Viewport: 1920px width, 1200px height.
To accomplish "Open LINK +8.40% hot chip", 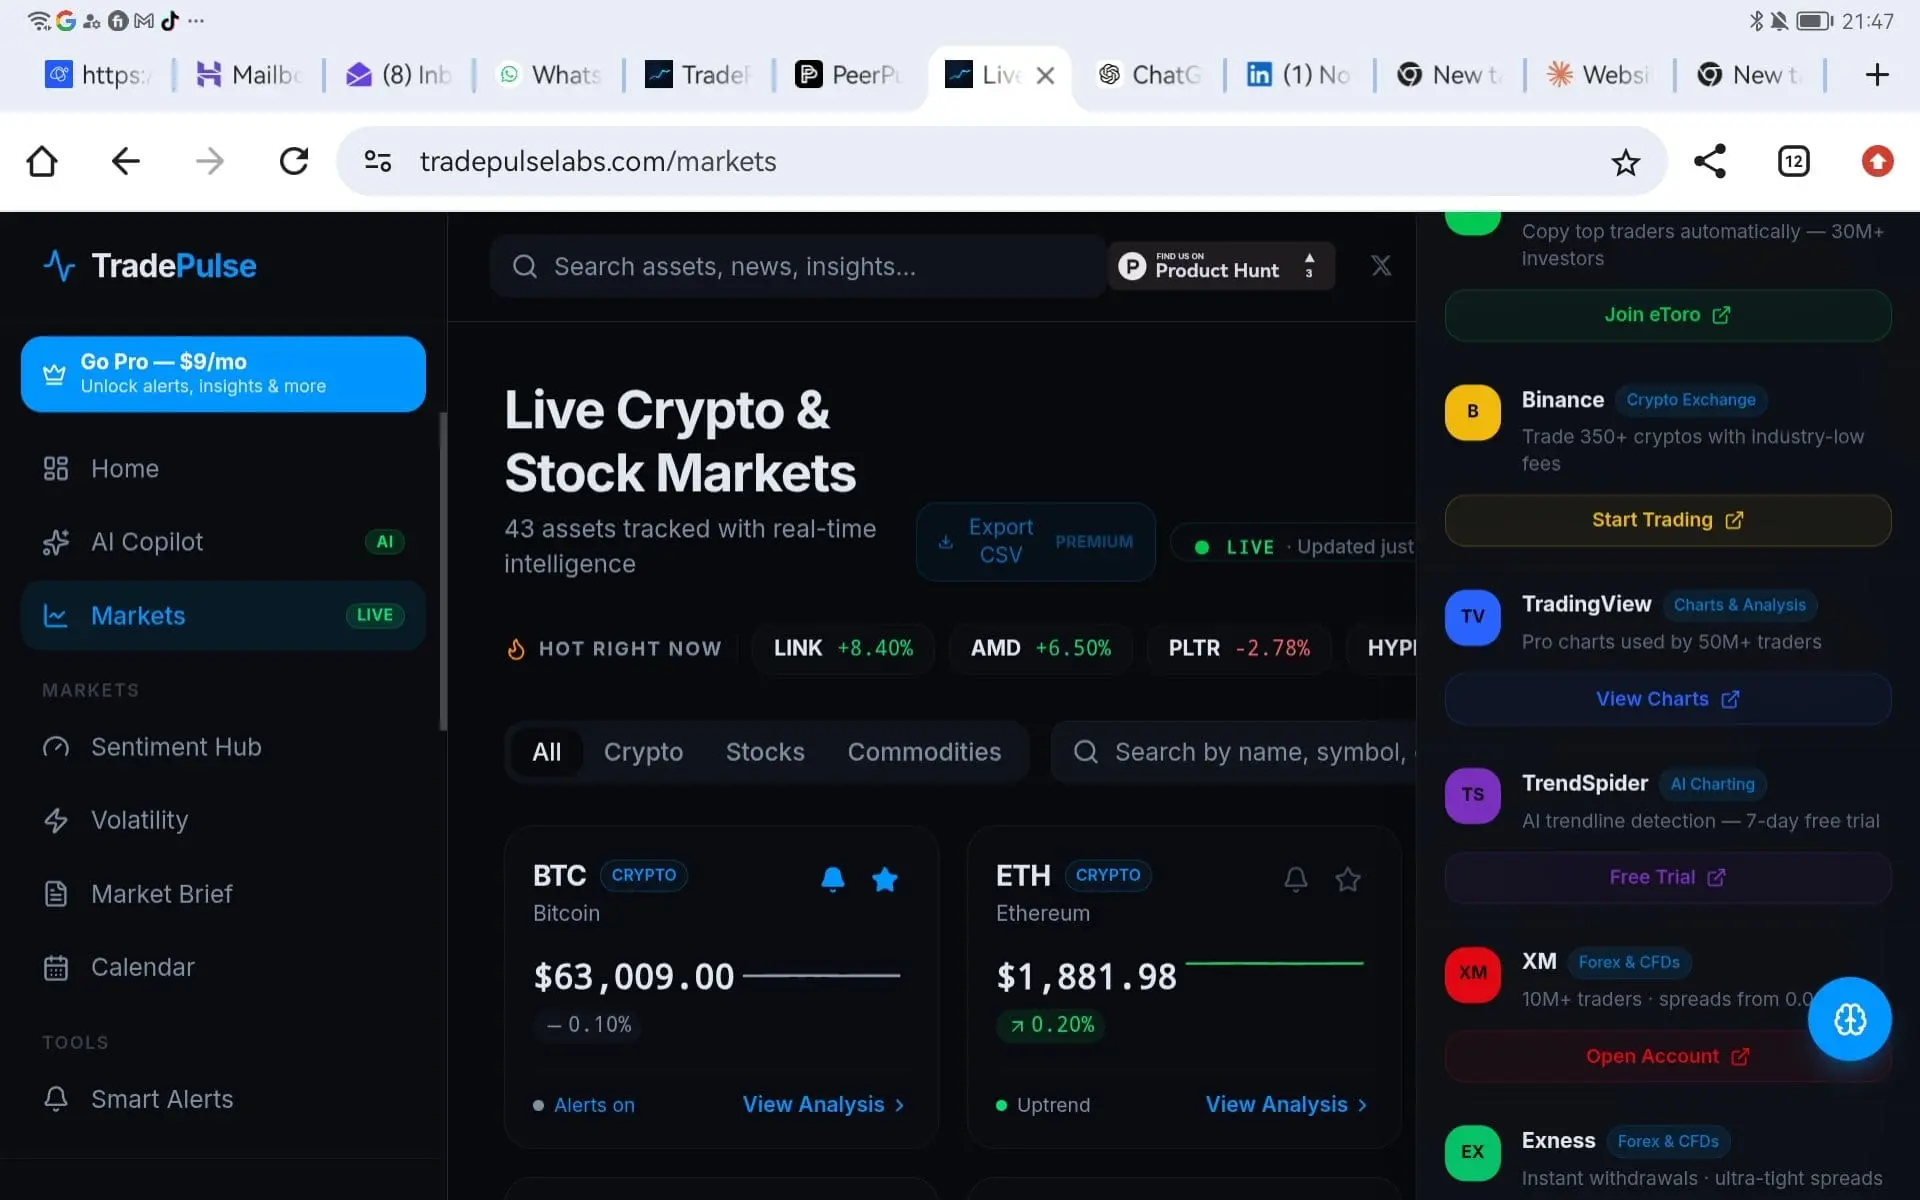I will [x=843, y=648].
